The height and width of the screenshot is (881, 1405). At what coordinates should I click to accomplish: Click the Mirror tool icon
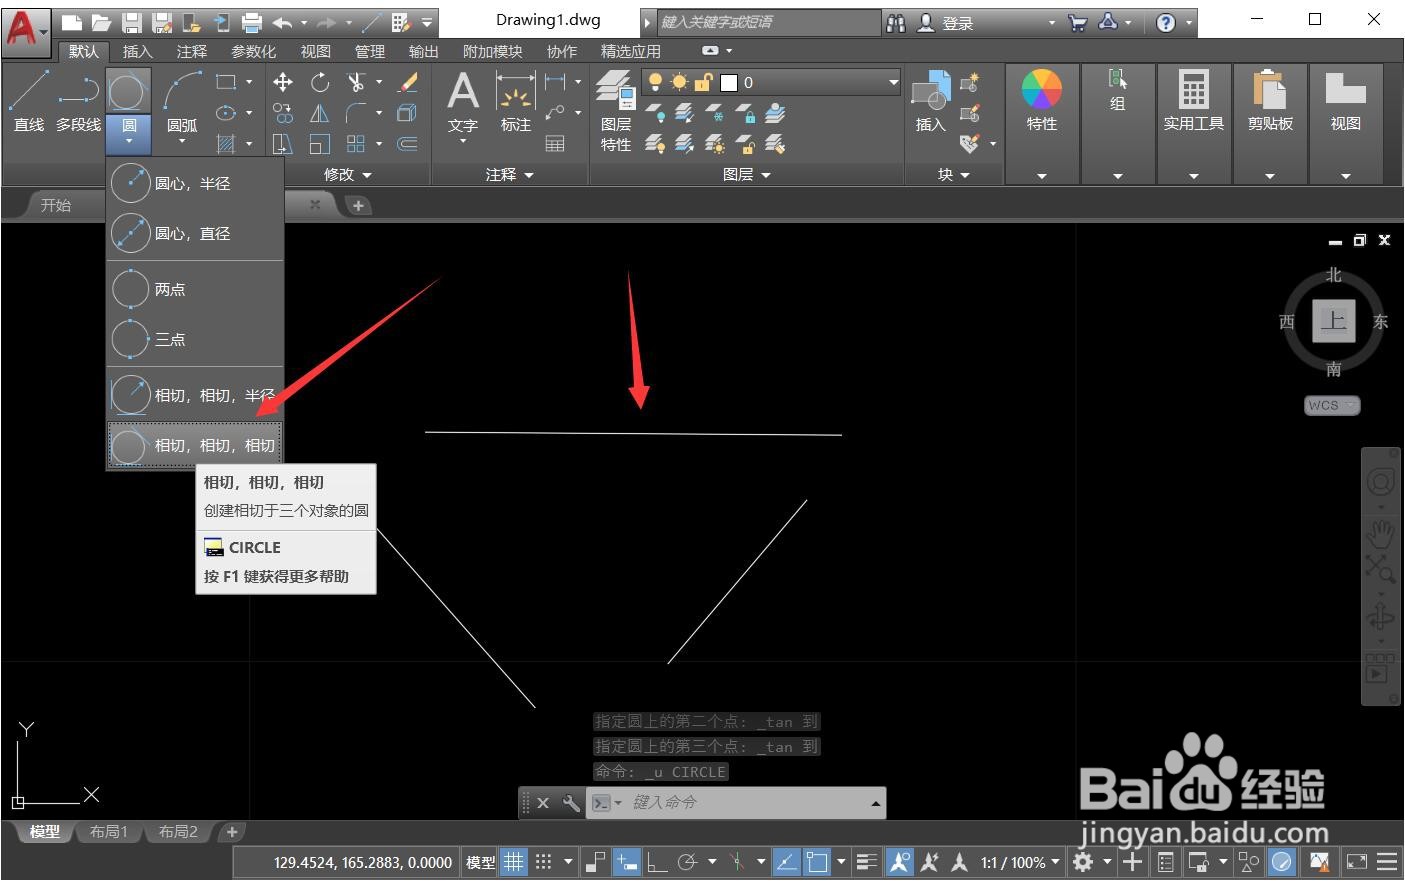click(320, 113)
